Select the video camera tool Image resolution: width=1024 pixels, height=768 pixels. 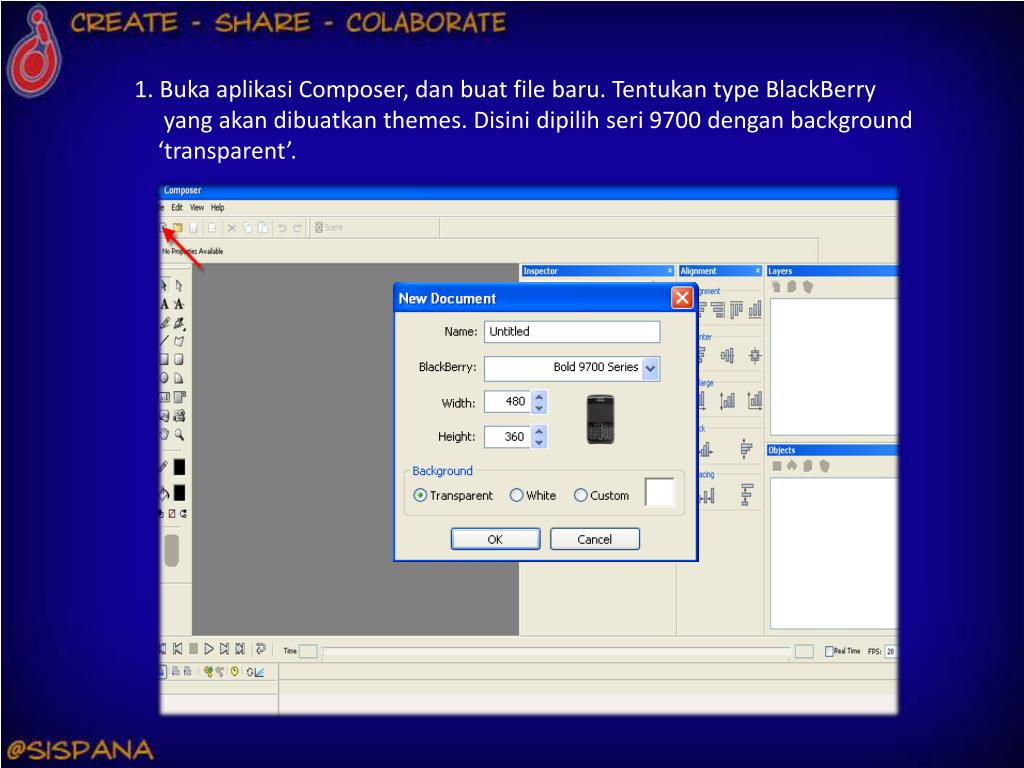point(179,415)
